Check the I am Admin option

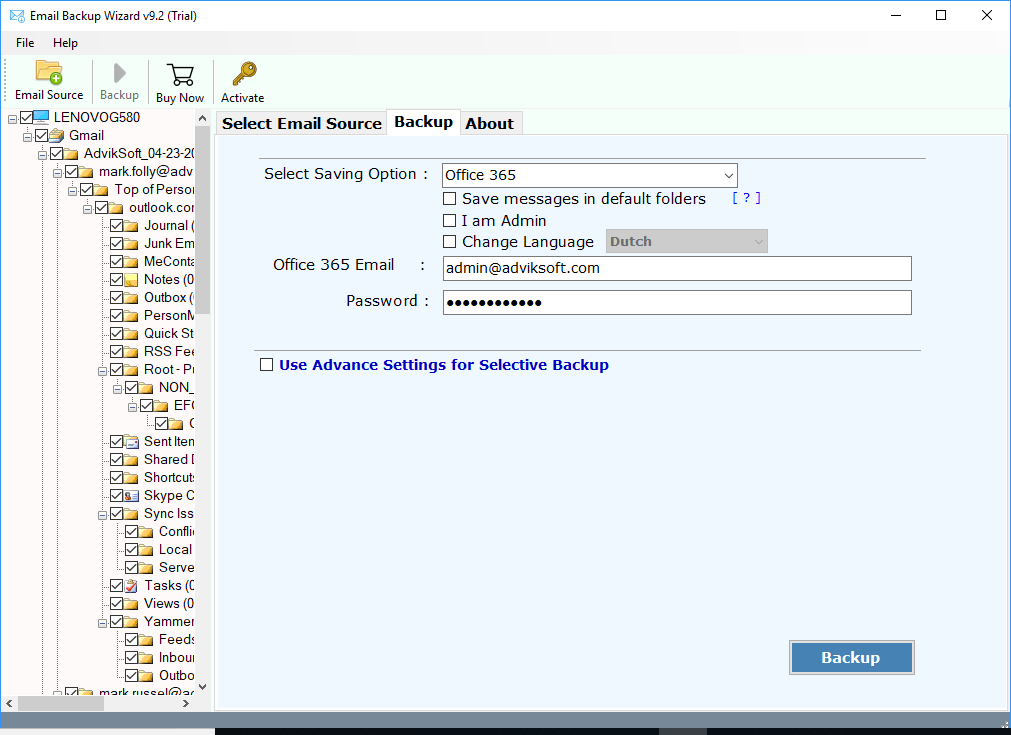click(449, 220)
